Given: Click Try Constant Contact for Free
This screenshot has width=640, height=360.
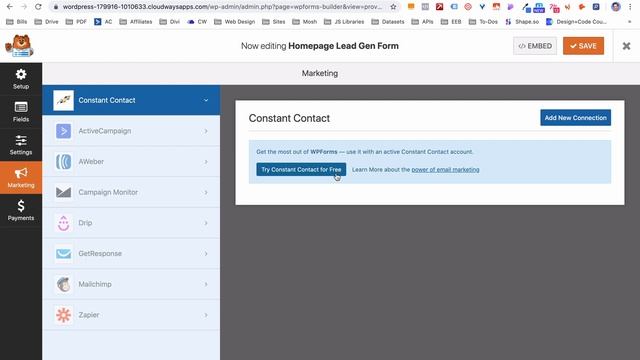Looking at the screenshot, I should tap(301, 169).
